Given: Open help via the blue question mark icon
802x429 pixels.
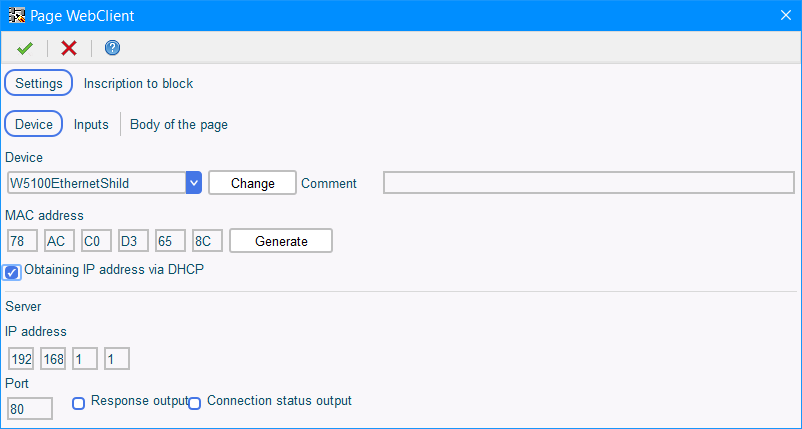Looking at the screenshot, I should pyautogui.click(x=112, y=48).
